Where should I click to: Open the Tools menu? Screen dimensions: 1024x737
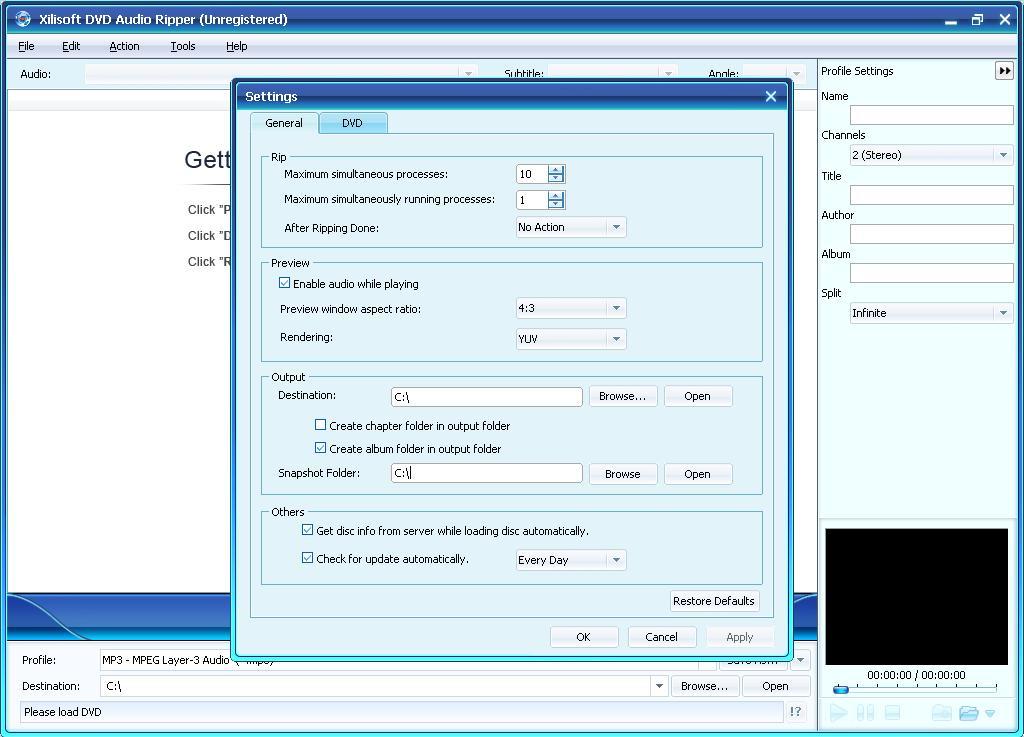tap(182, 46)
